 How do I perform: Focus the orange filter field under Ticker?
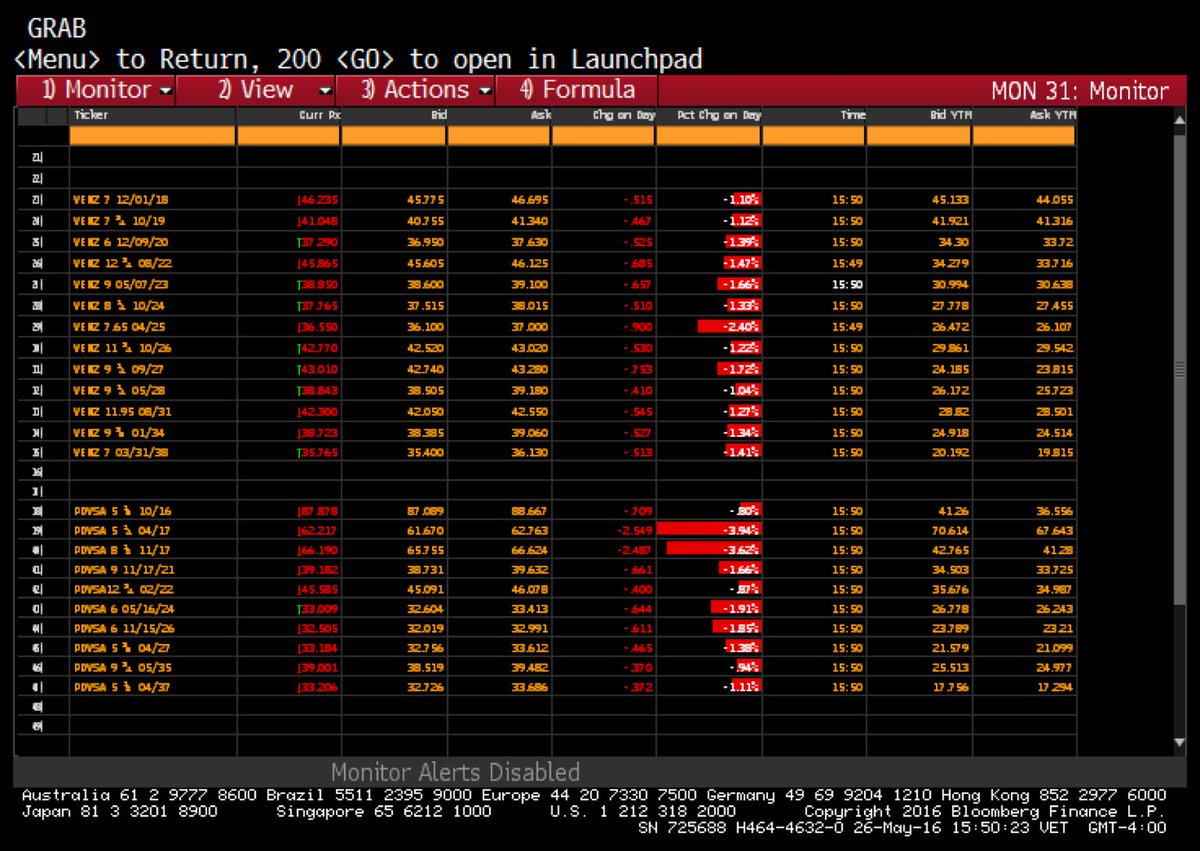pos(152,136)
